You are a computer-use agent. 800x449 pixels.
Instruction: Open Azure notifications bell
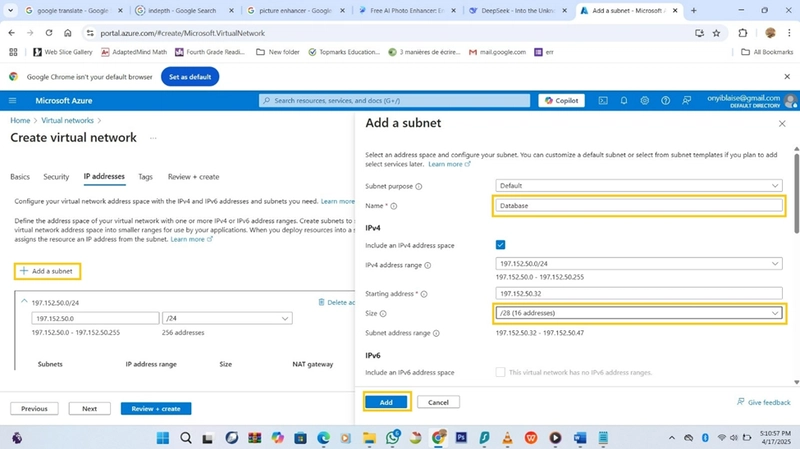point(624,101)
